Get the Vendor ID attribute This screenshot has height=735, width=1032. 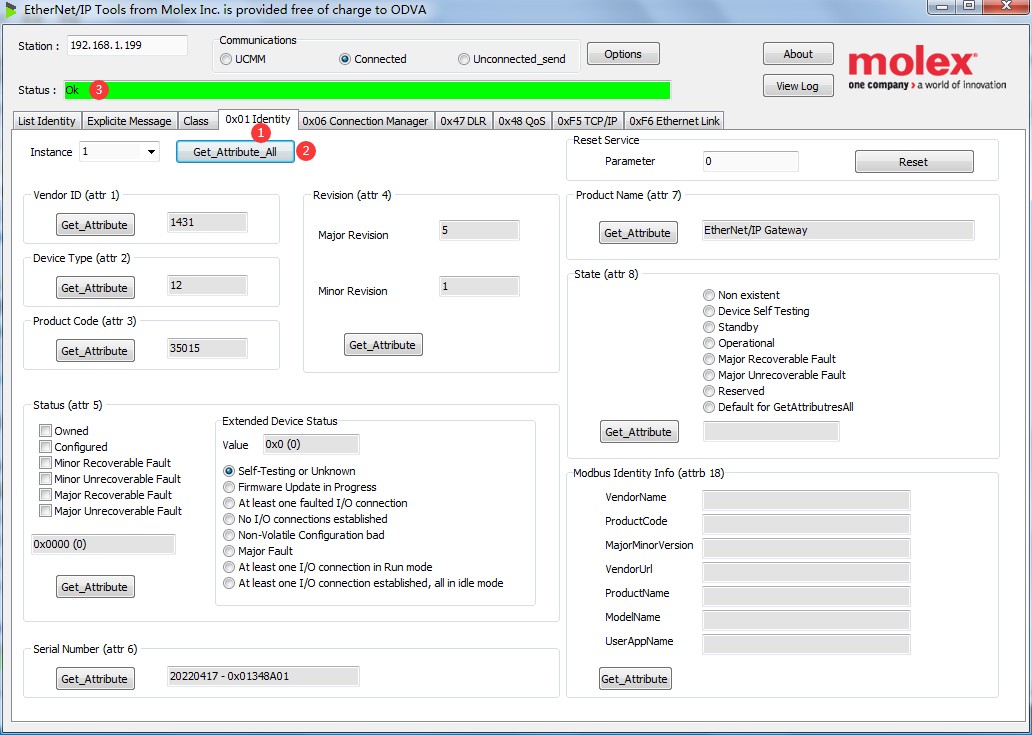pos(95,224)
